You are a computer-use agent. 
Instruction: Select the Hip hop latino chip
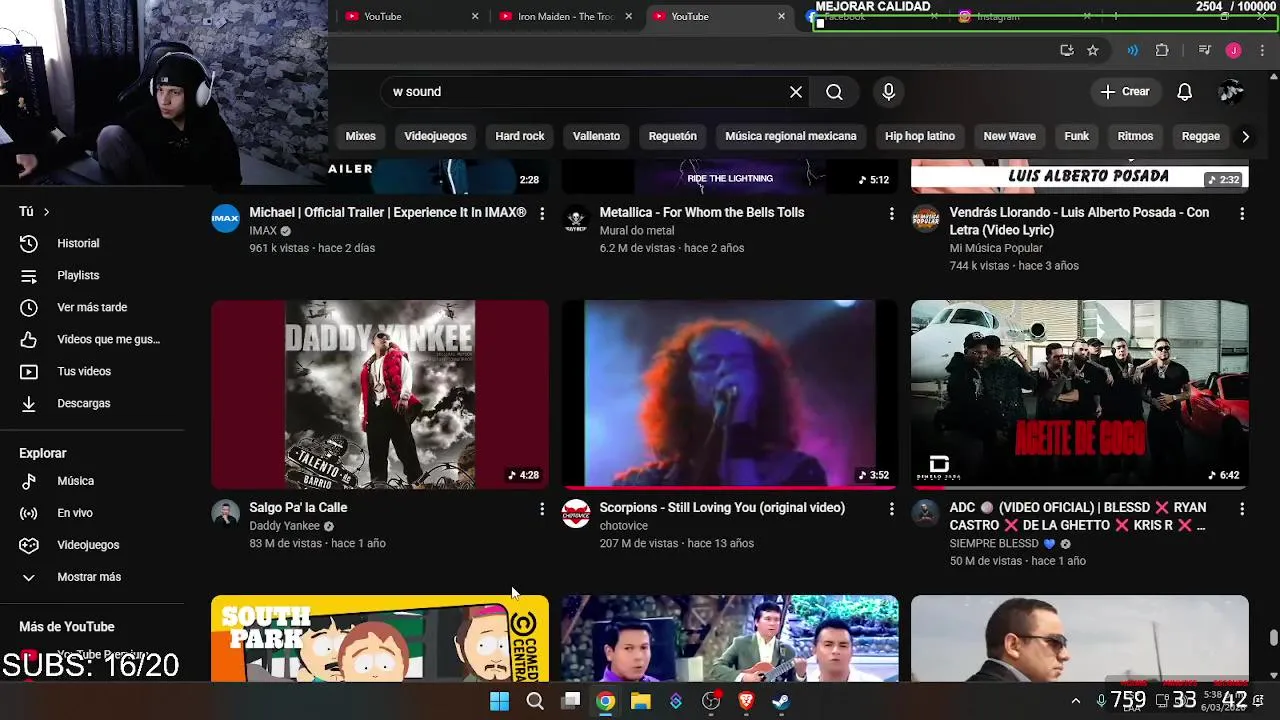pyautogui.click(x=920, y=136)
